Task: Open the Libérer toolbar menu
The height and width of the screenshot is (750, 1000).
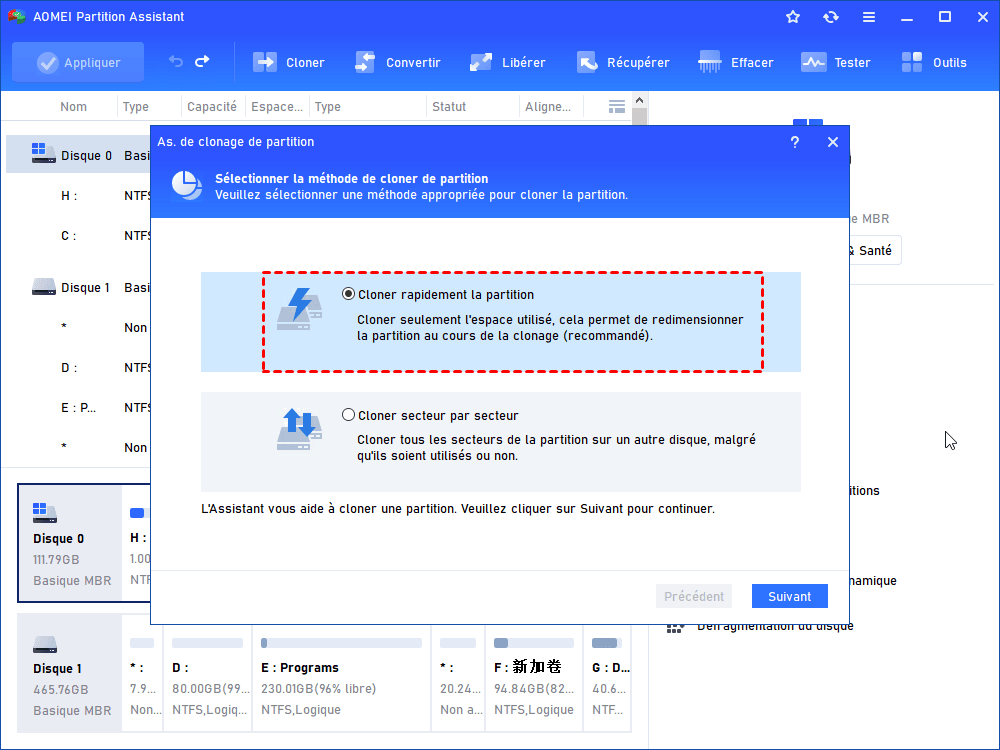Action: 508,62
